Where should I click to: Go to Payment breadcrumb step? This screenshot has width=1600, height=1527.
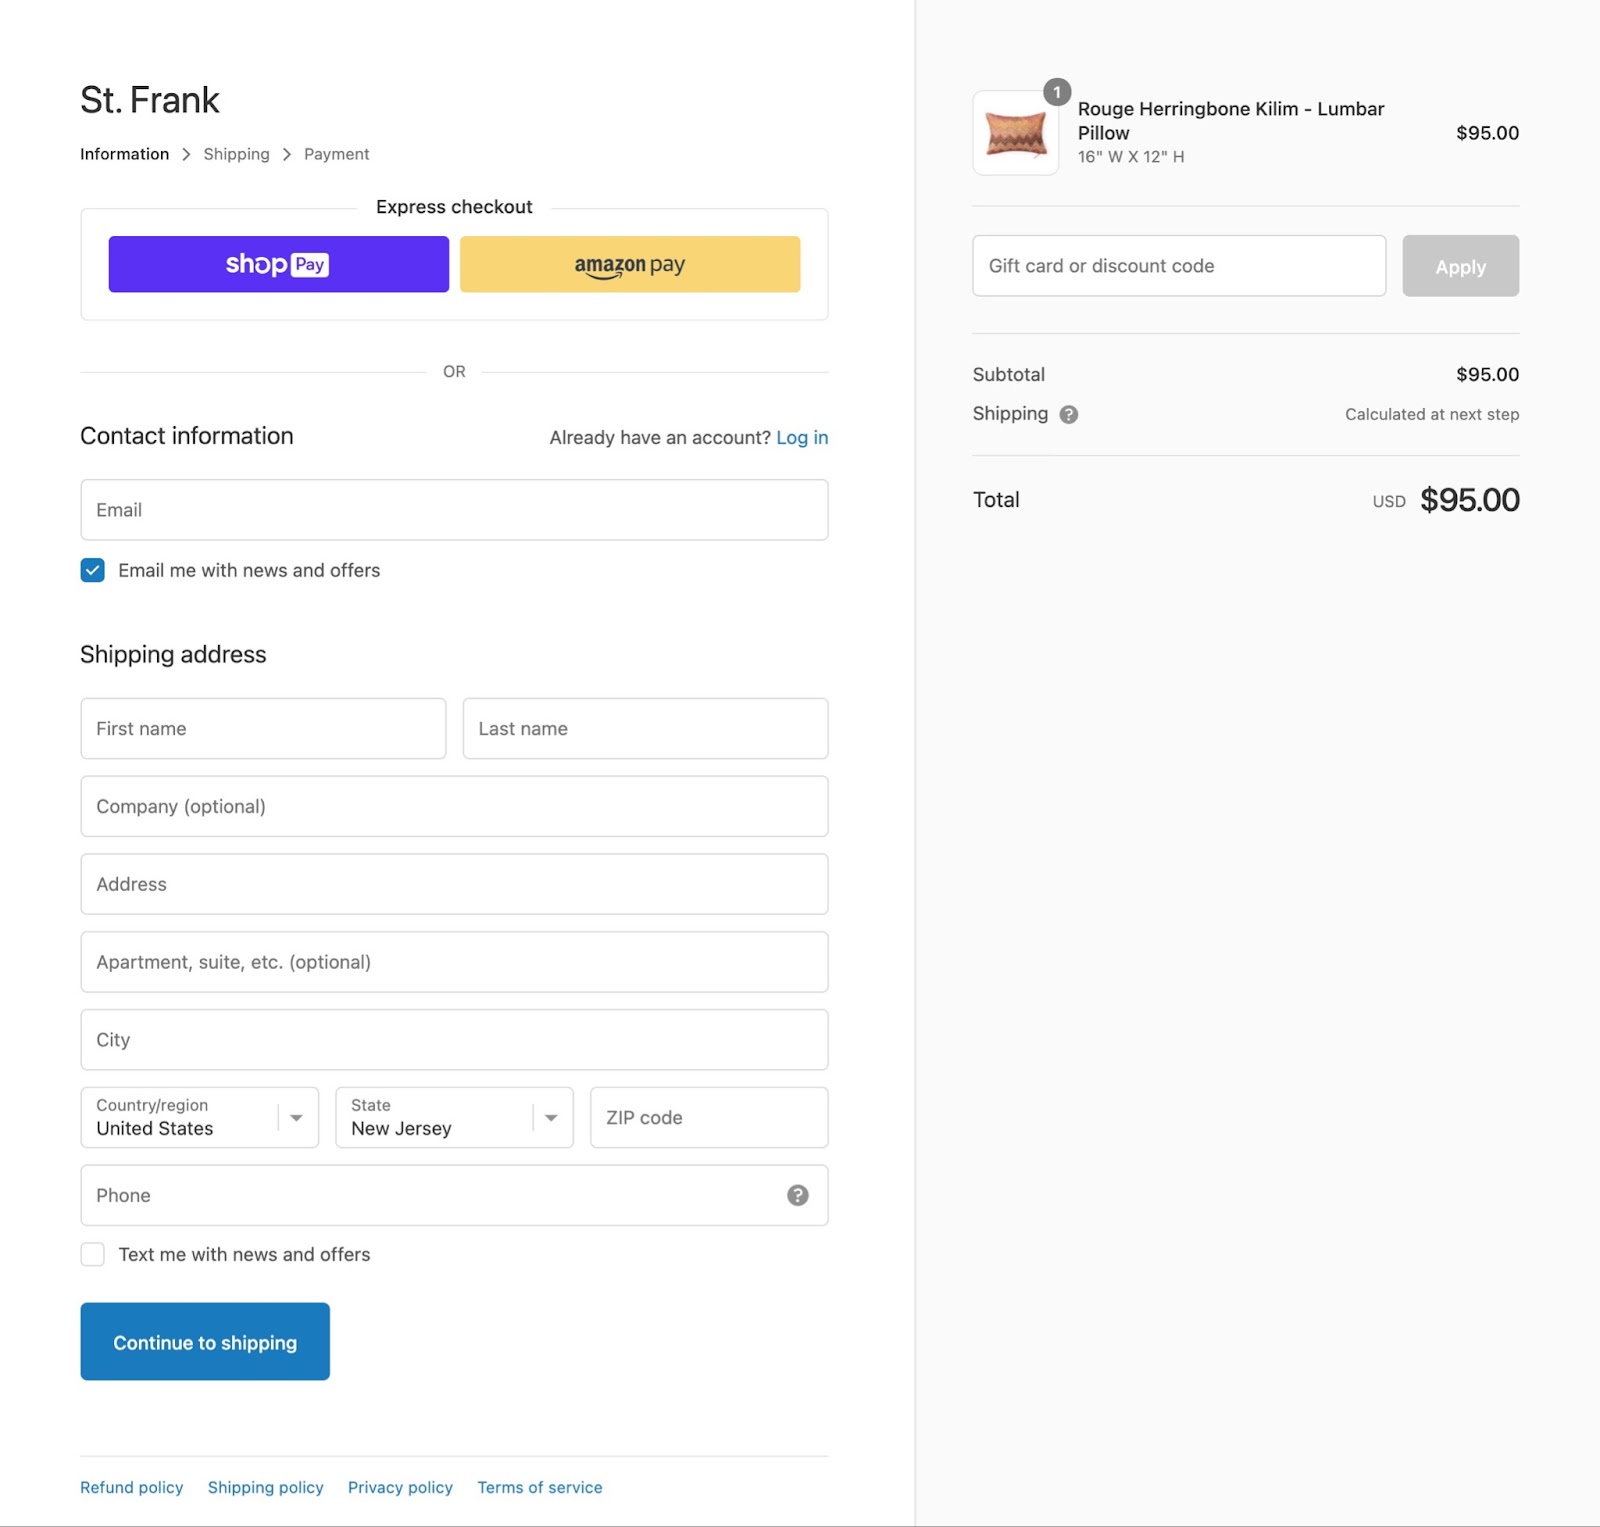(x=336, y=154)
